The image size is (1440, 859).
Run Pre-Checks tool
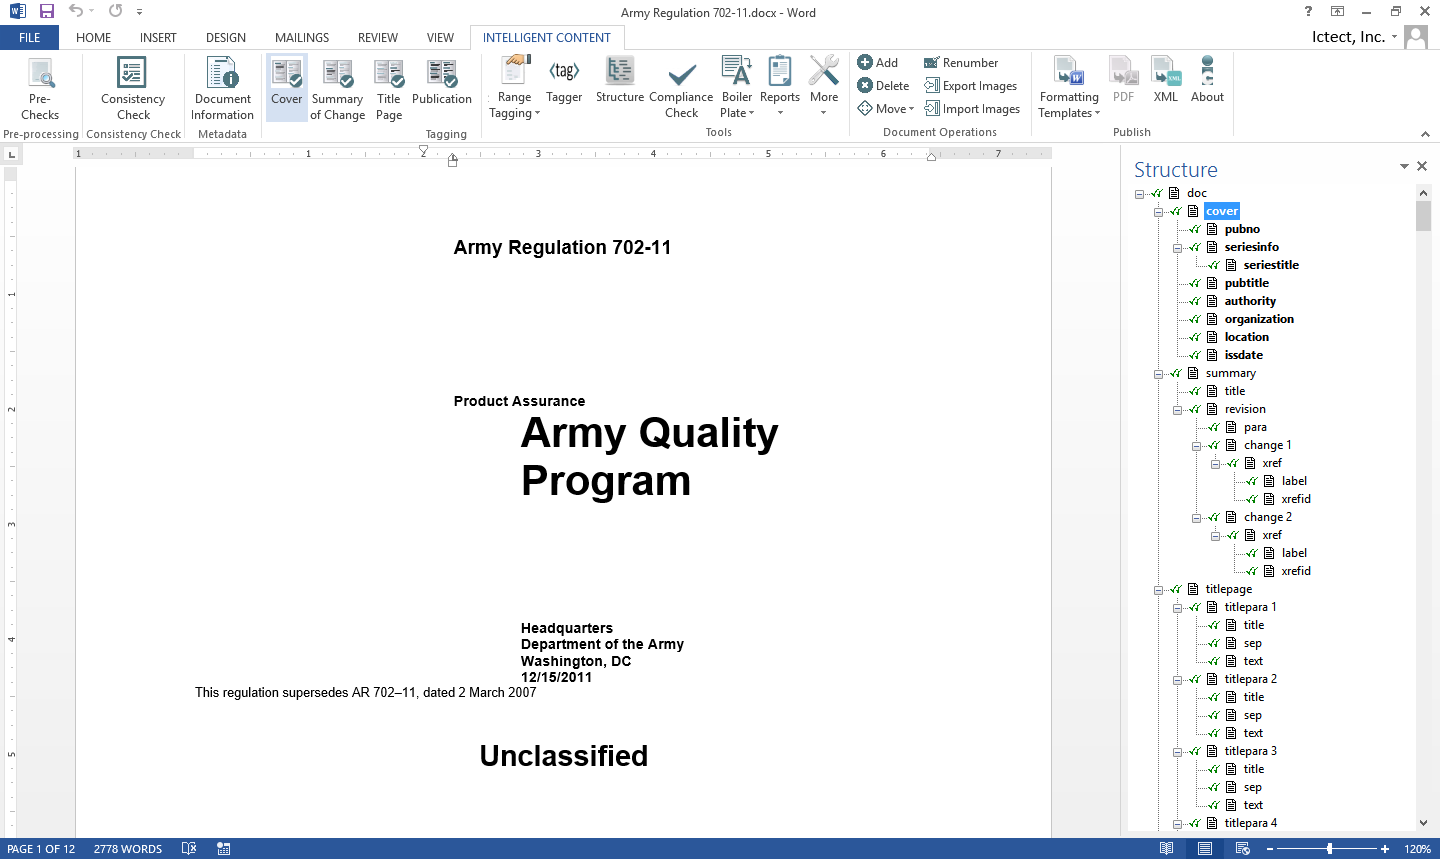(x=40, y=89)
